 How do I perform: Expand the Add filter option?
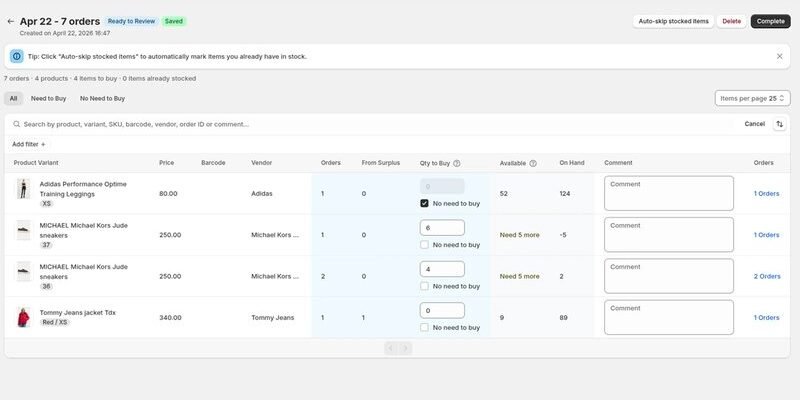pos(29,144)
